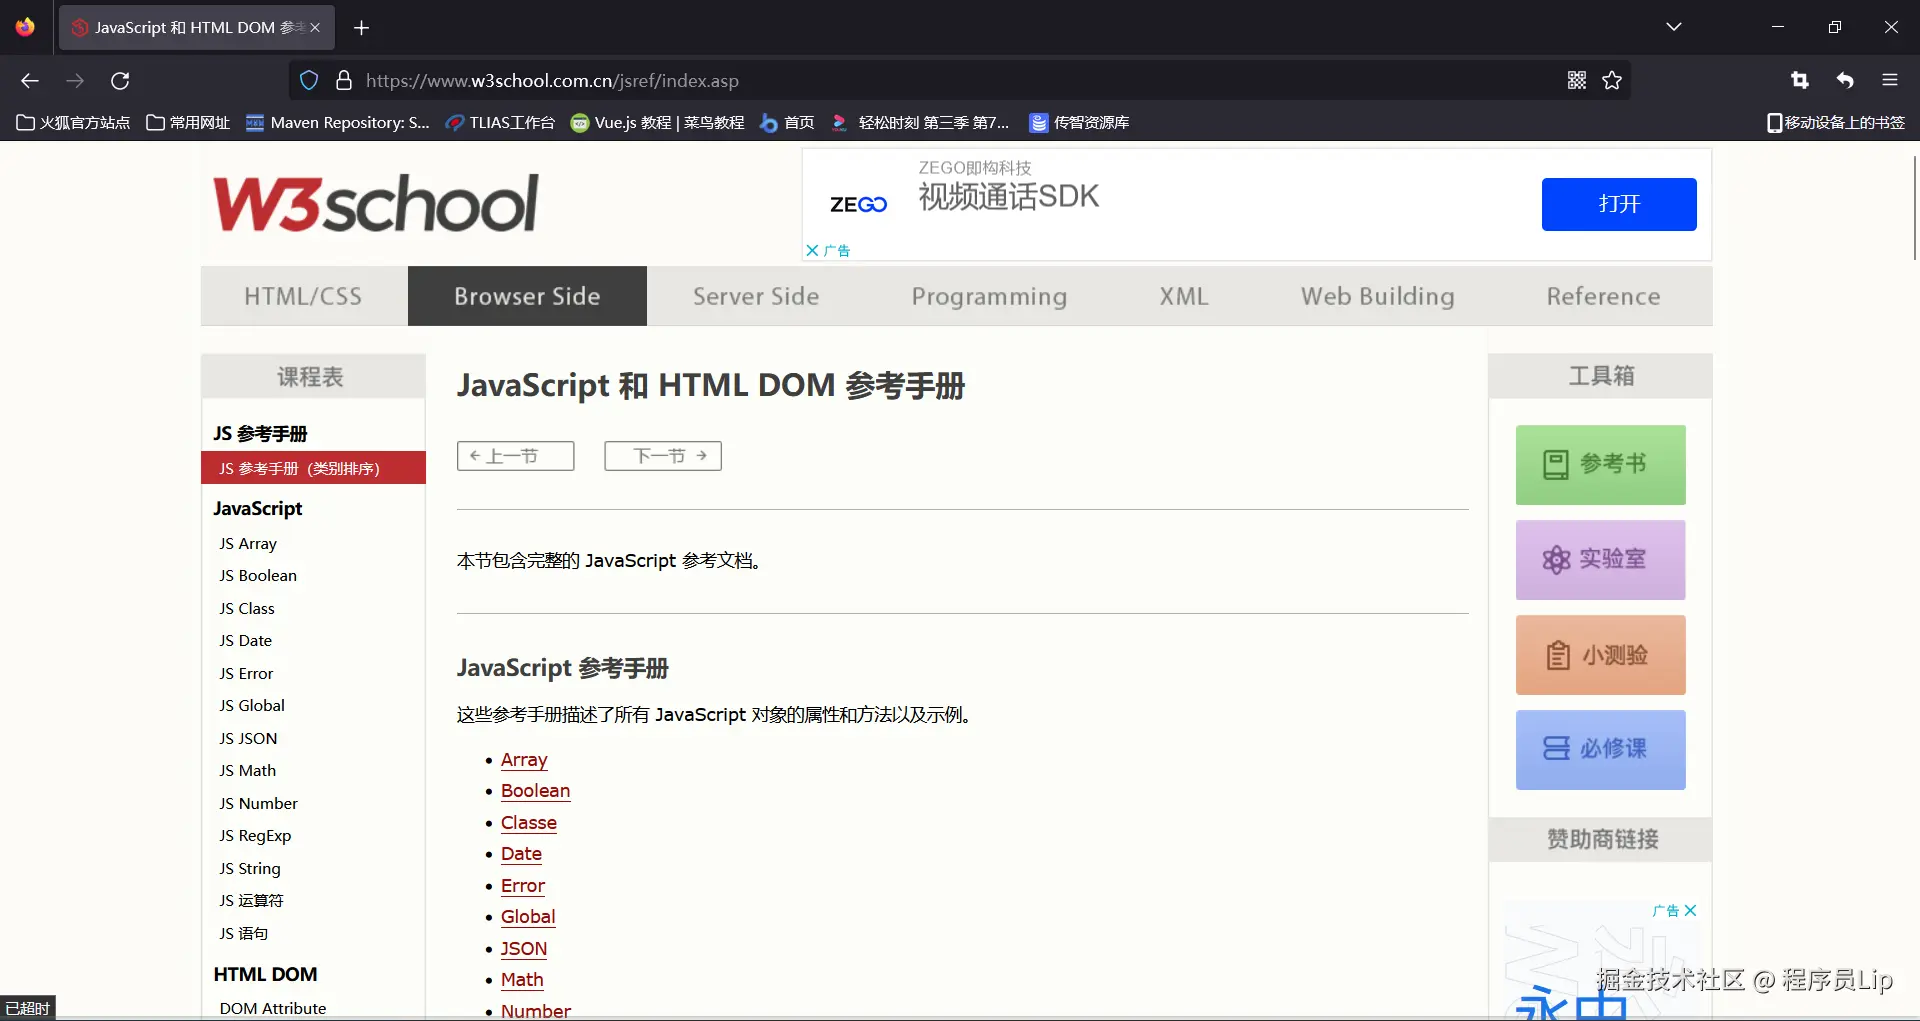Open the 参考书 toolbox button
Viewport: 1920px width, 1021px height.
pyautogui.click(x=1600, y=465)
